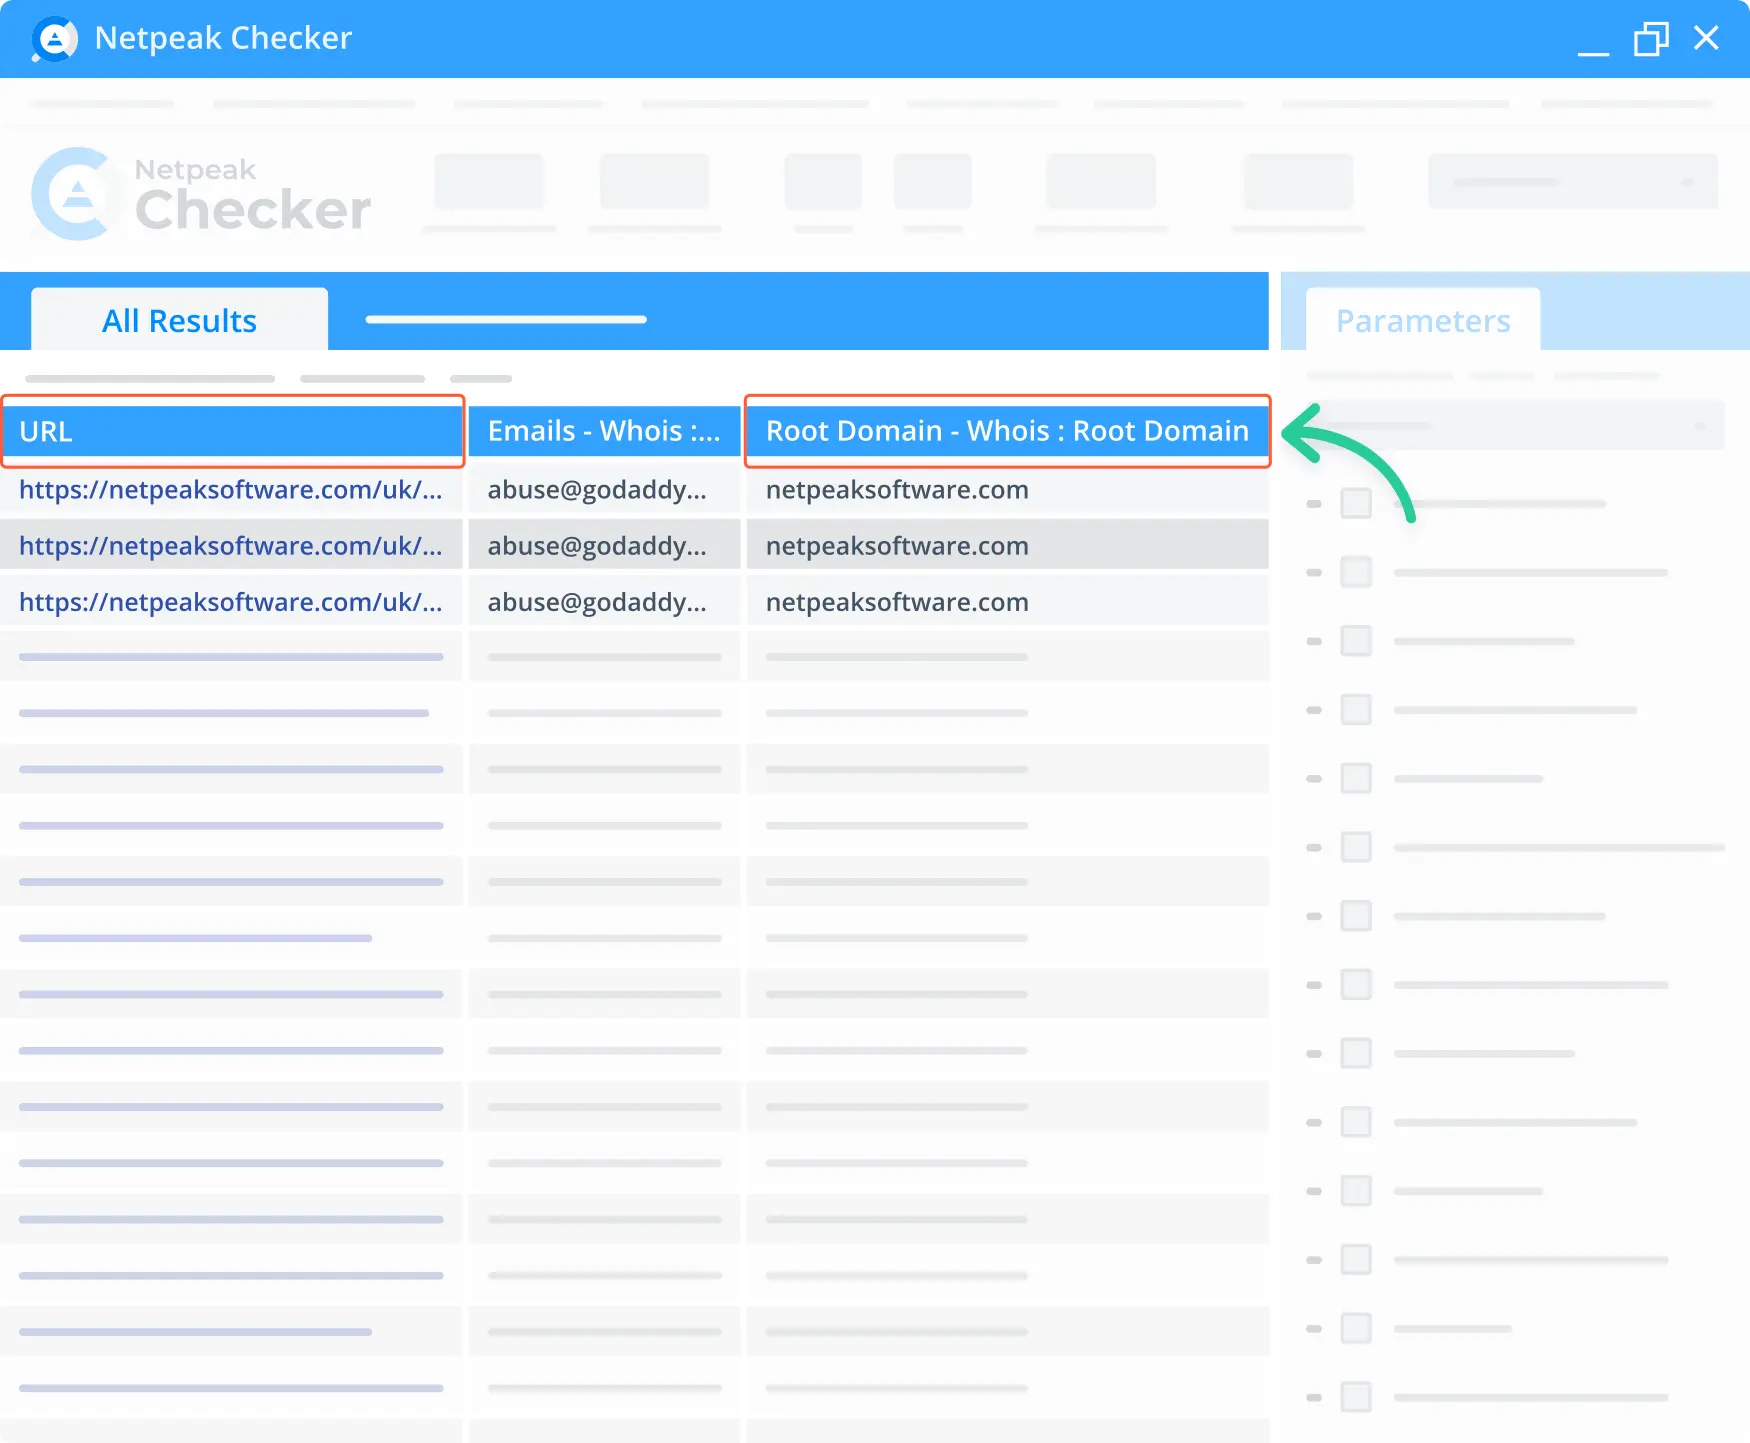Toggle the sixth checkbox in Parameters panel
Image resolution: width=1750 pixels, height=1443 pixels.
[1356, 847]
